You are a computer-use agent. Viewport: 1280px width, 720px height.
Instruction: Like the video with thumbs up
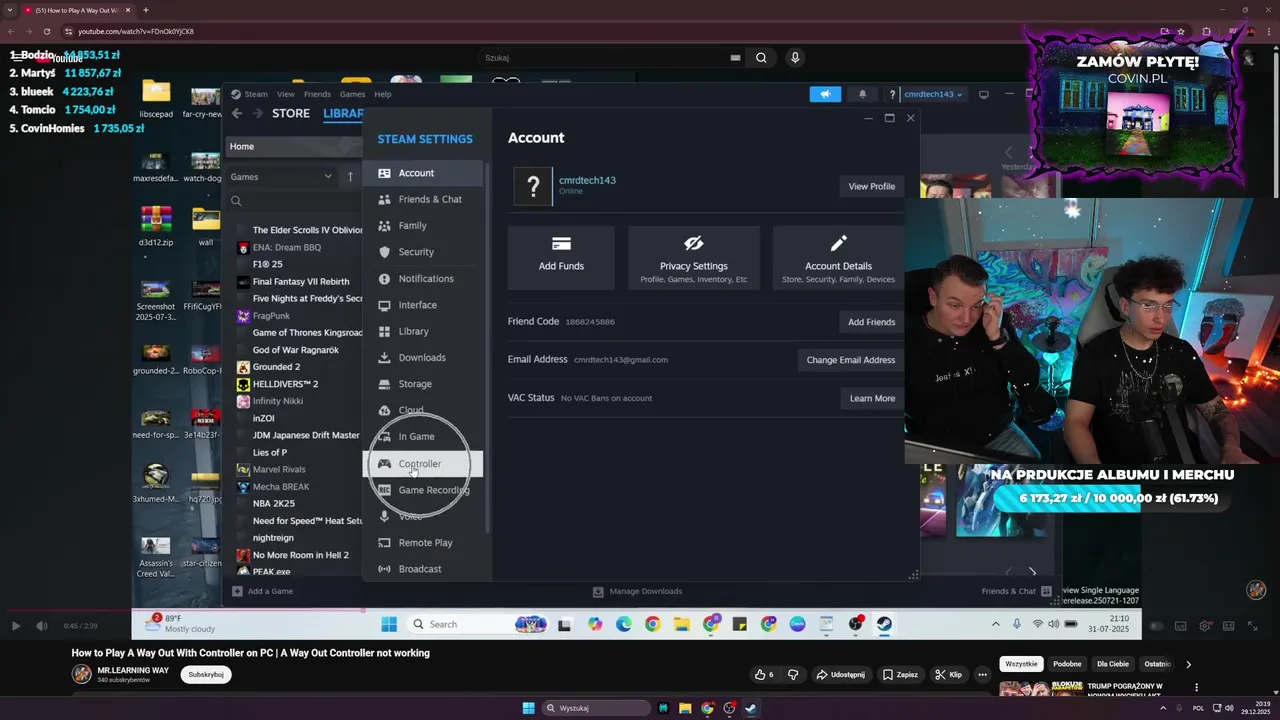(x=765, y=674)
